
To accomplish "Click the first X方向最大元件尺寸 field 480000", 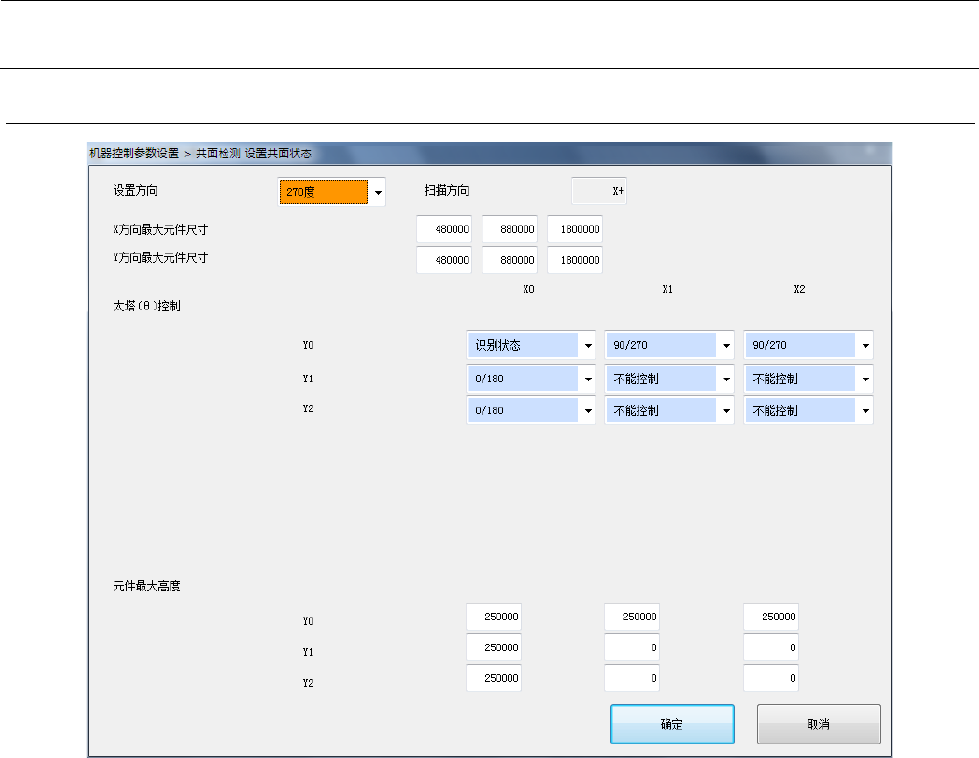I will point(444,229).
